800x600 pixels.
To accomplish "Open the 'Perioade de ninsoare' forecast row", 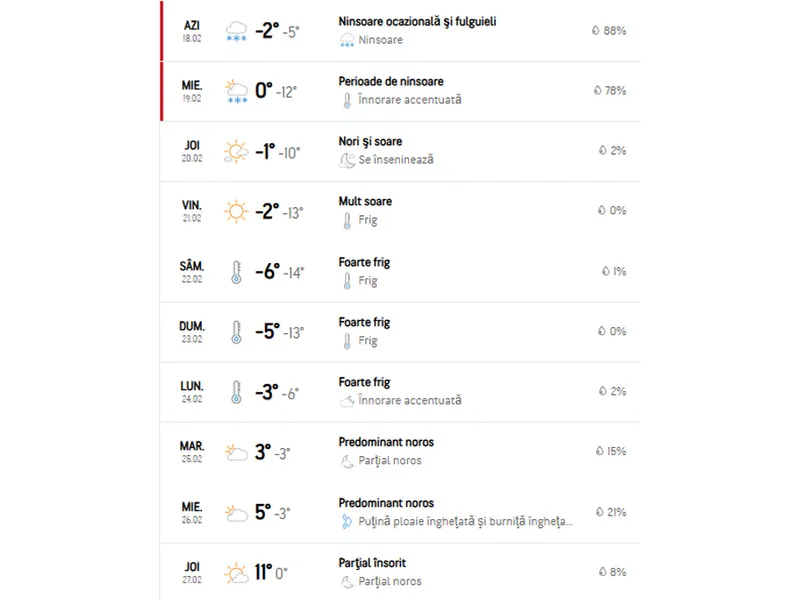I will pos(400,91).
